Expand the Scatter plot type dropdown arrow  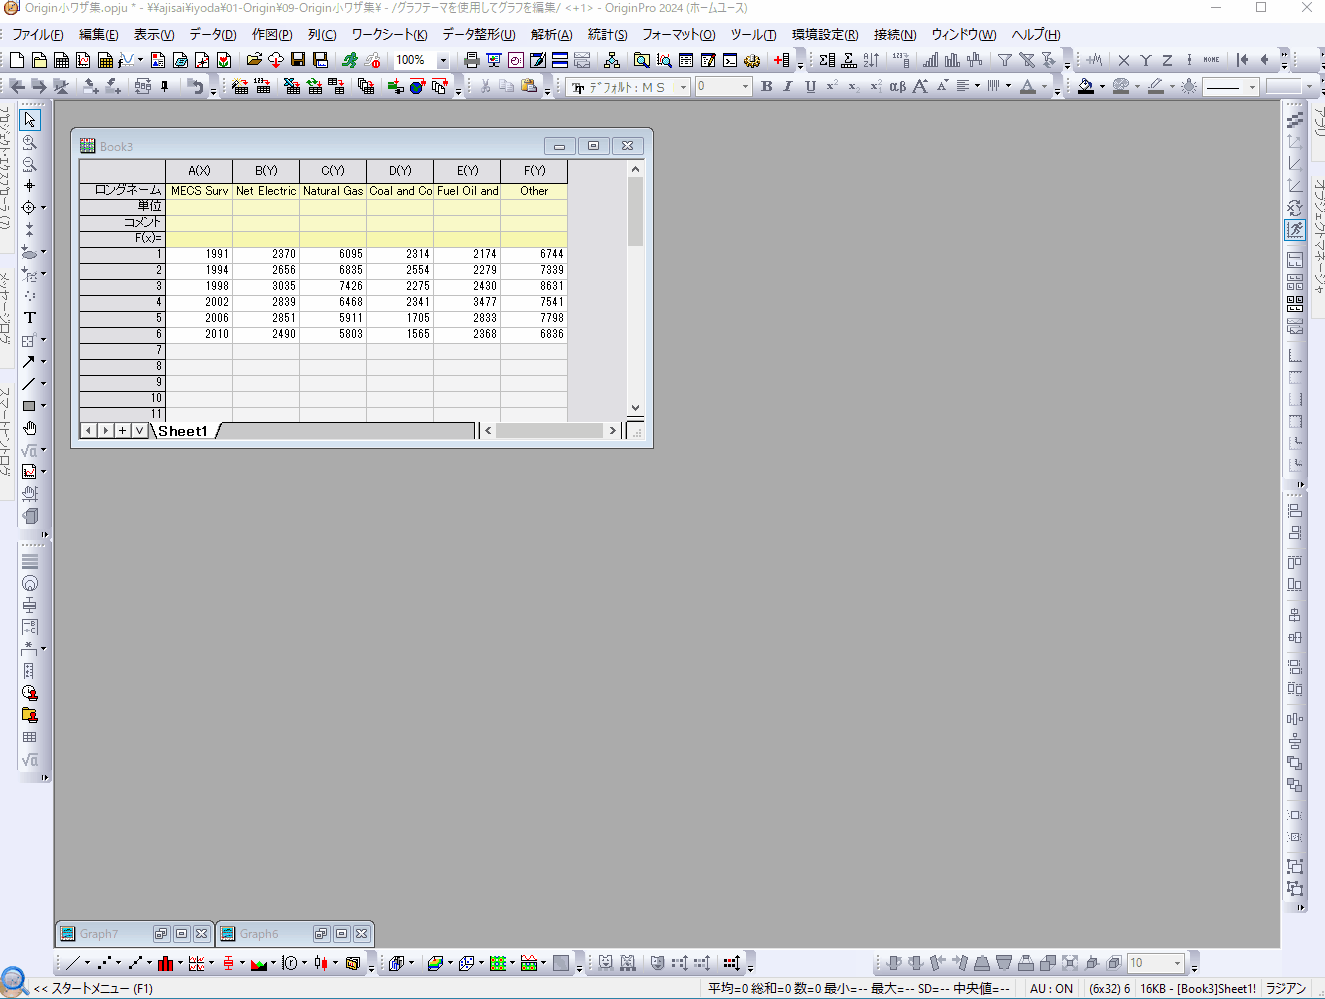tap(118, 963)
